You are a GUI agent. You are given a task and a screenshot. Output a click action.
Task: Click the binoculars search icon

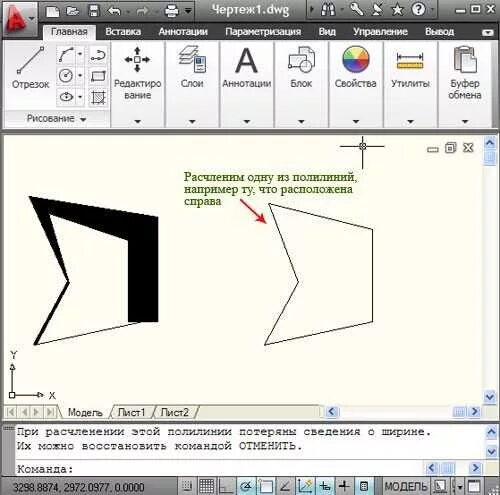click(328, 10)
